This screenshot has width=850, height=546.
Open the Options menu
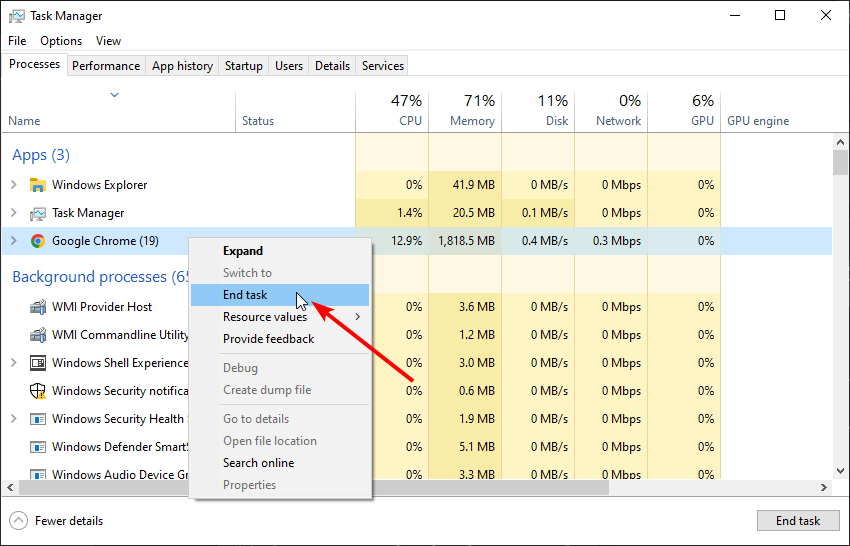[61, 41]
